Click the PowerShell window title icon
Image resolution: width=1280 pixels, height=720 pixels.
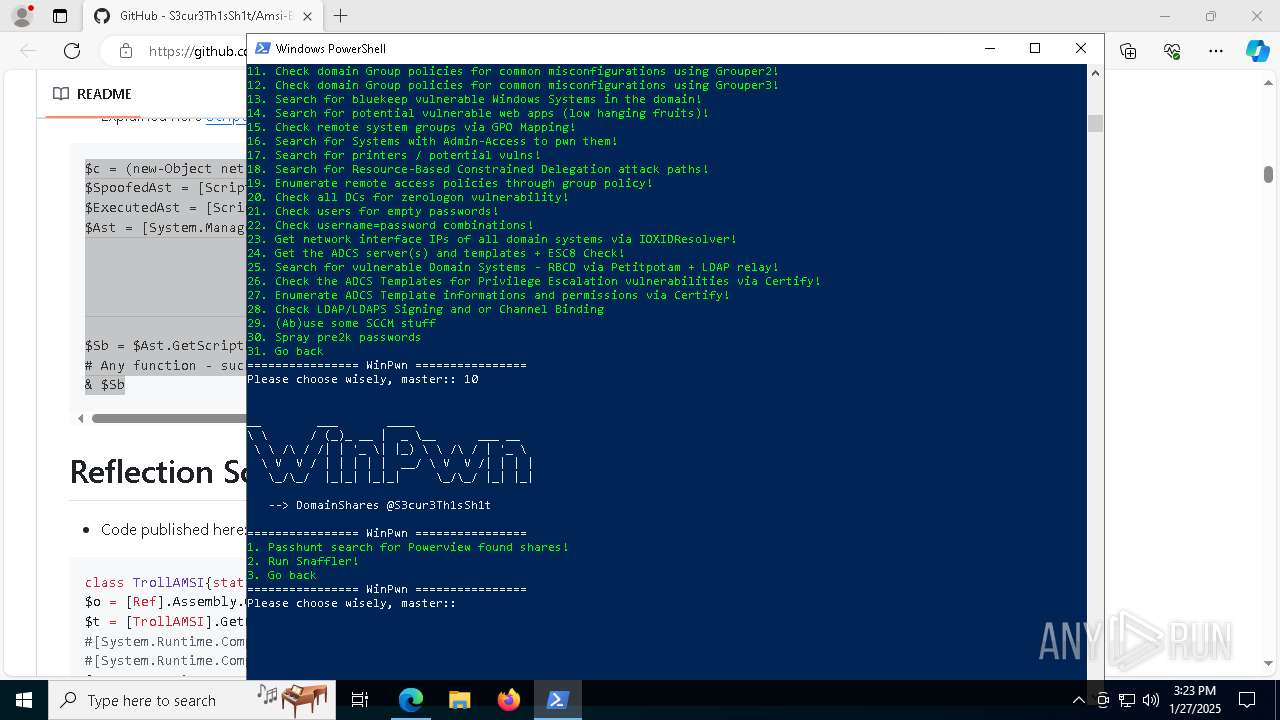(x=262, y=48)
